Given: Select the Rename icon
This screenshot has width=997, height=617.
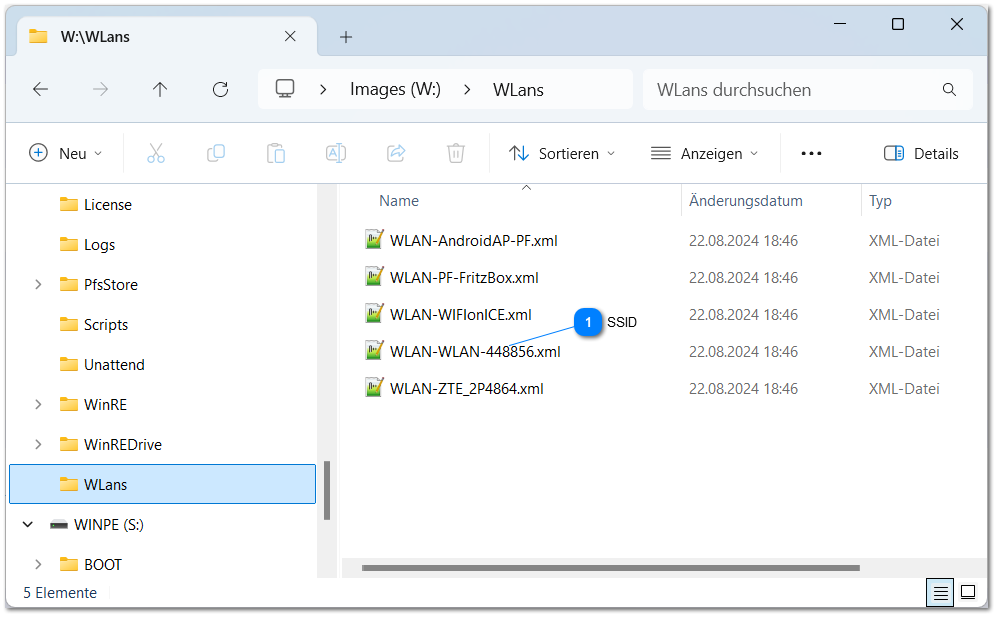Looking at the screenshot, I should click(335, 153).
